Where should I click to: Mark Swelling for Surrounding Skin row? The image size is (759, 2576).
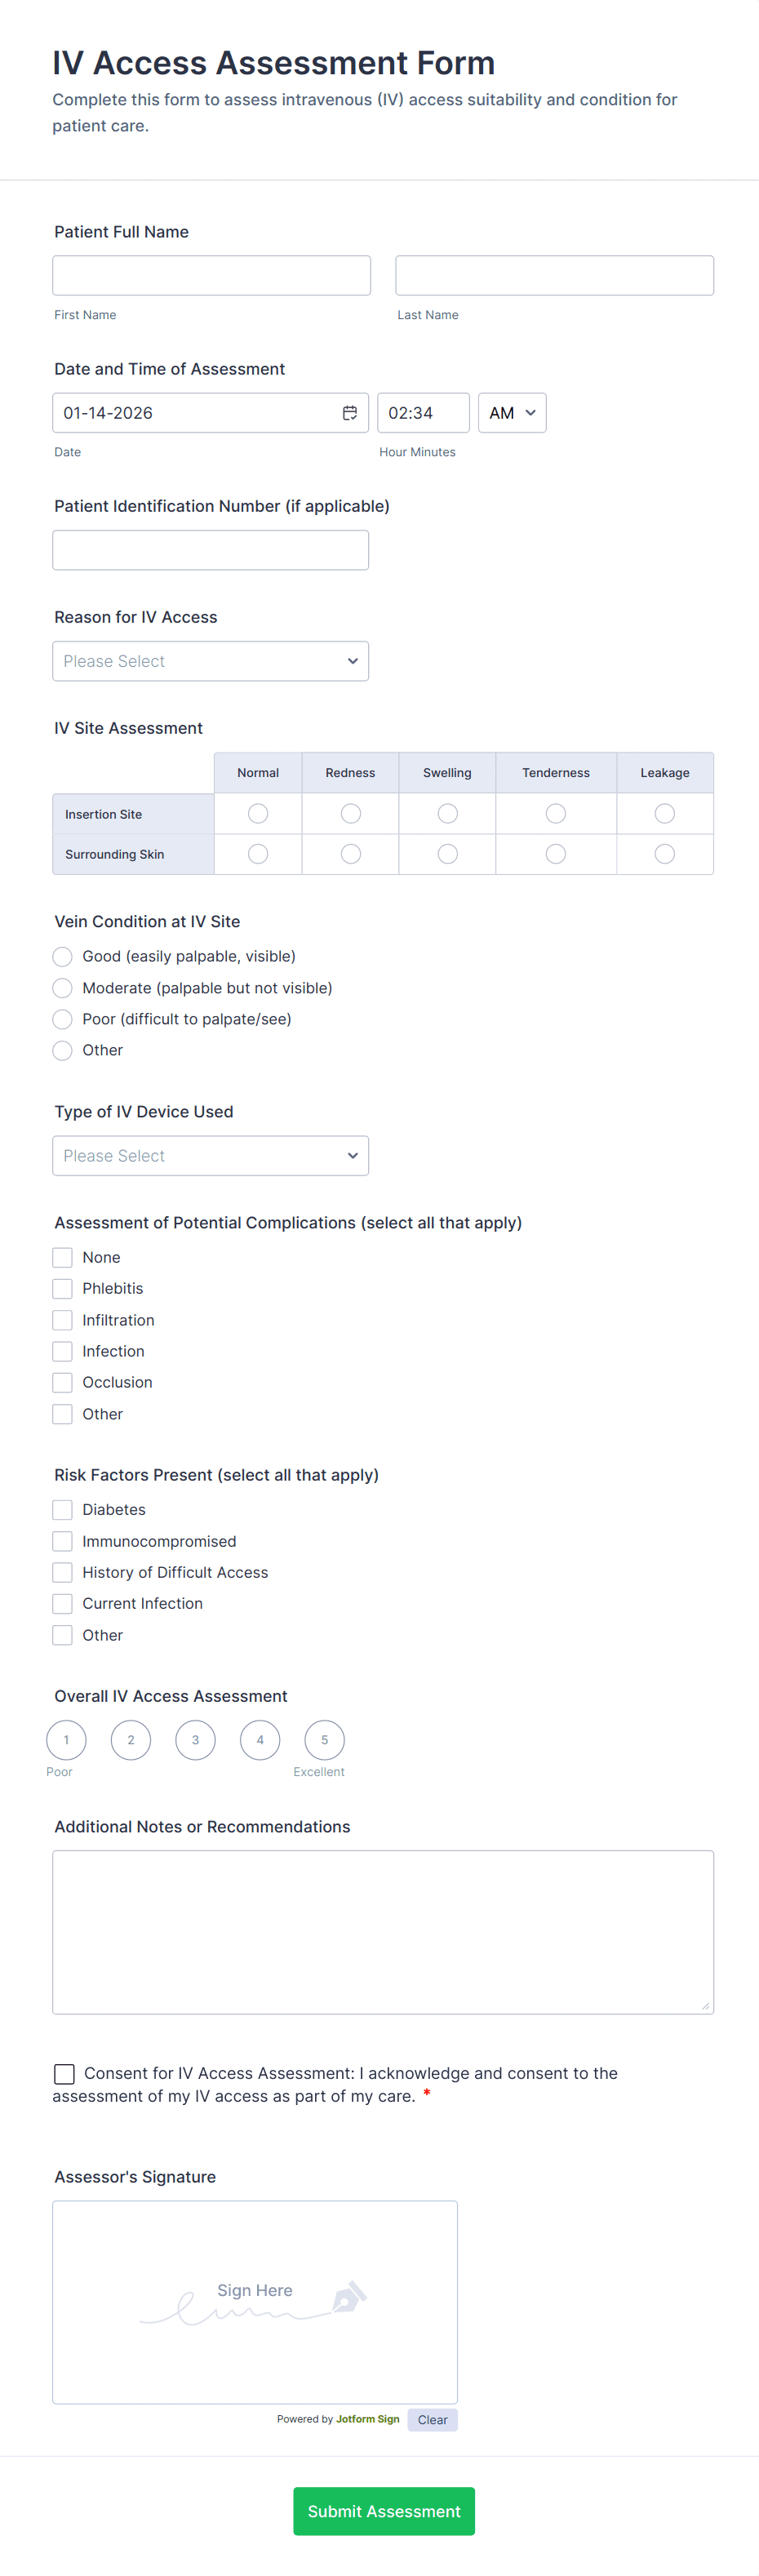(447, 853)
